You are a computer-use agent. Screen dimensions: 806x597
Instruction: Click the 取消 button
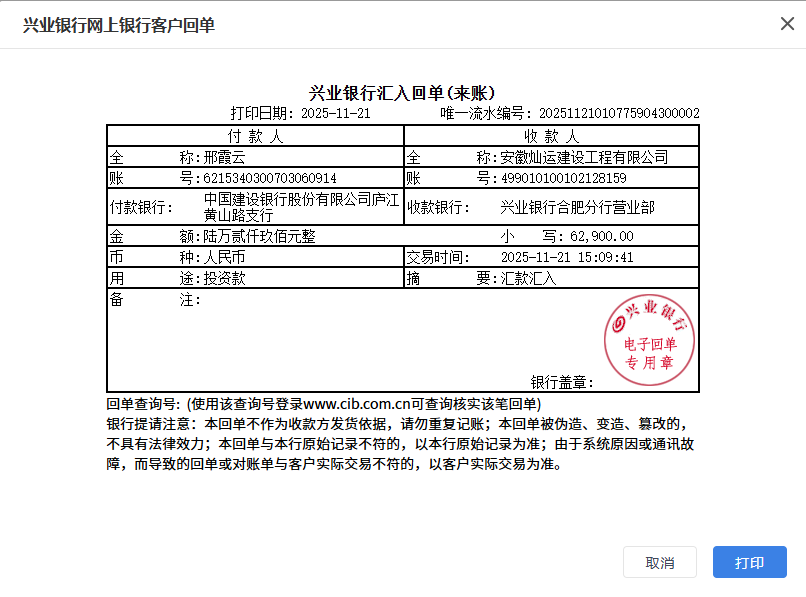coord(659,562)
